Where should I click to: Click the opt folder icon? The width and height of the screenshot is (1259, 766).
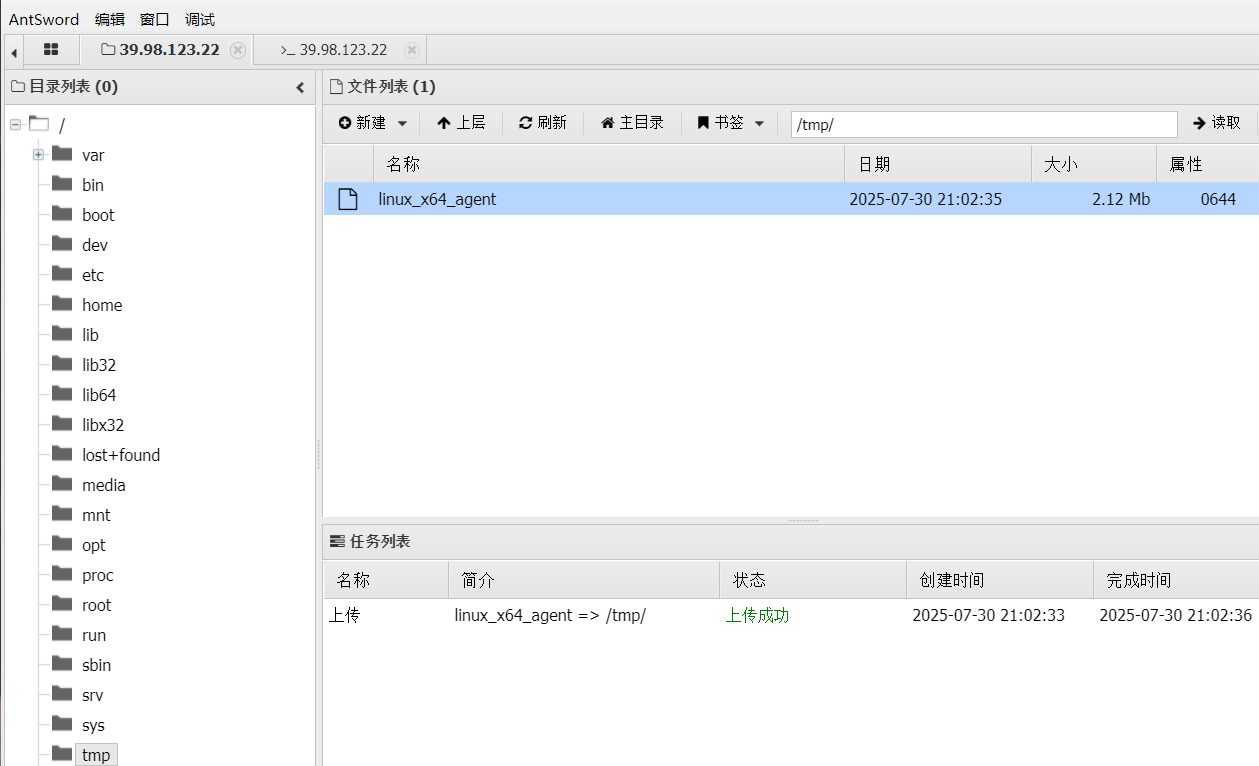(62, 544)
